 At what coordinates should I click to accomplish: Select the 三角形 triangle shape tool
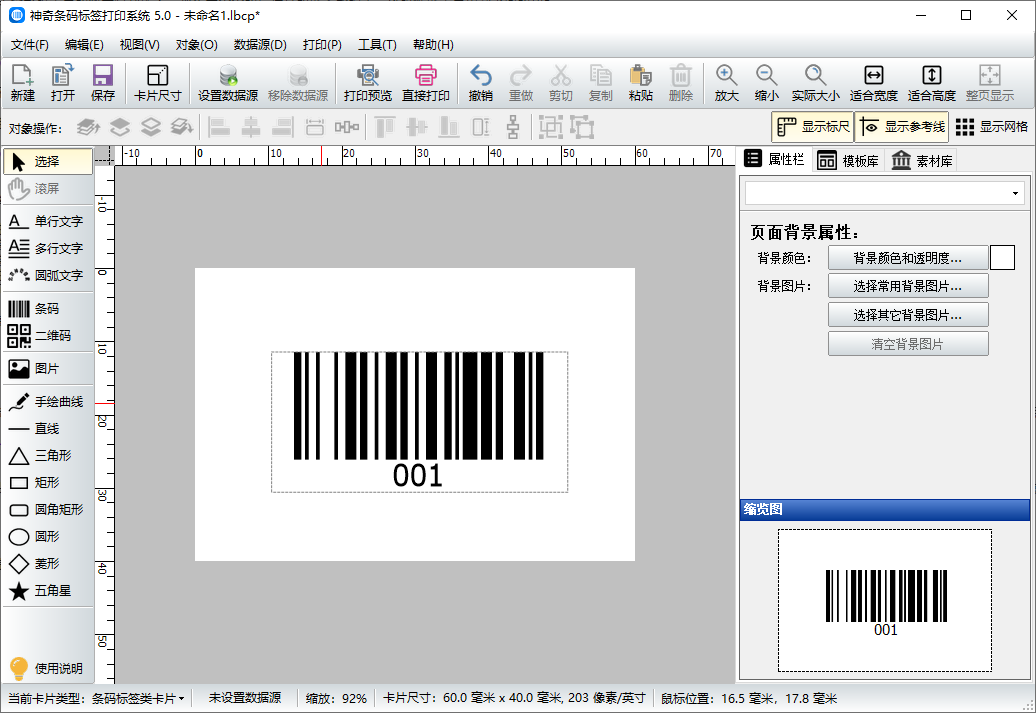[x=48, y=456]
